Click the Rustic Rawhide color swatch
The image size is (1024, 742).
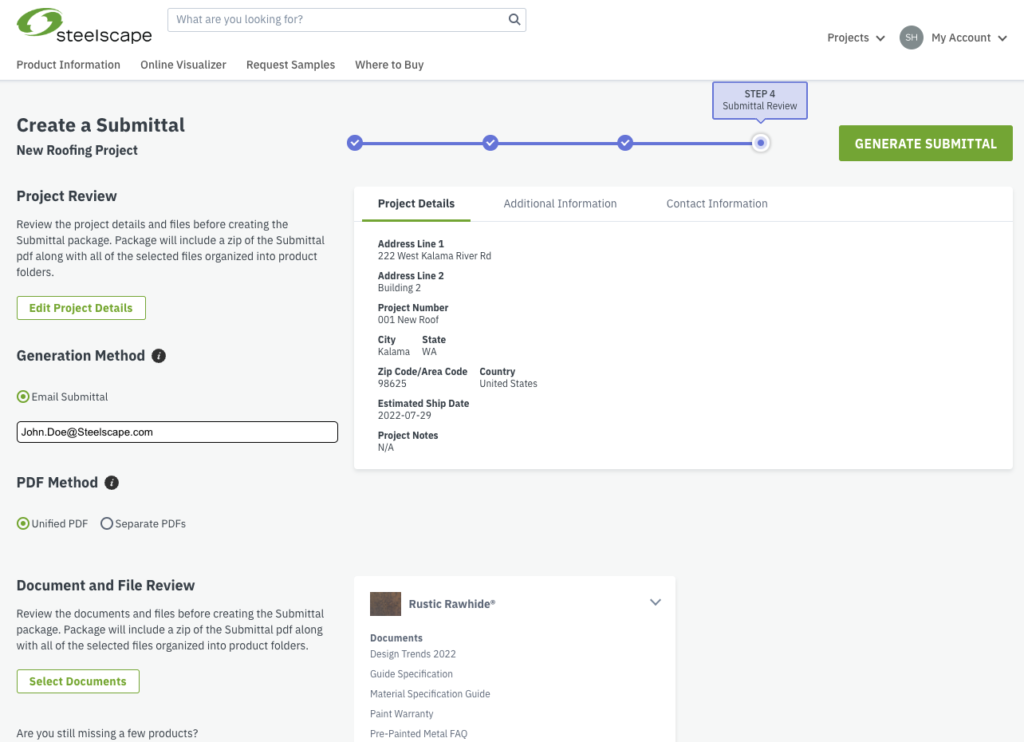click(385, 604)
